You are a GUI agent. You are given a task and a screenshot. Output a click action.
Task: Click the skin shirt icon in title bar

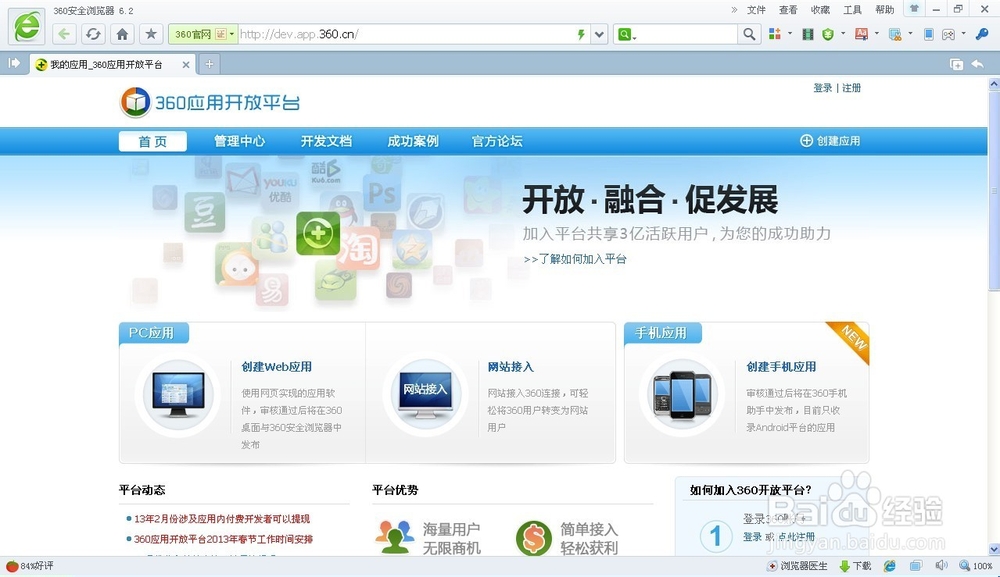point(914,9)
